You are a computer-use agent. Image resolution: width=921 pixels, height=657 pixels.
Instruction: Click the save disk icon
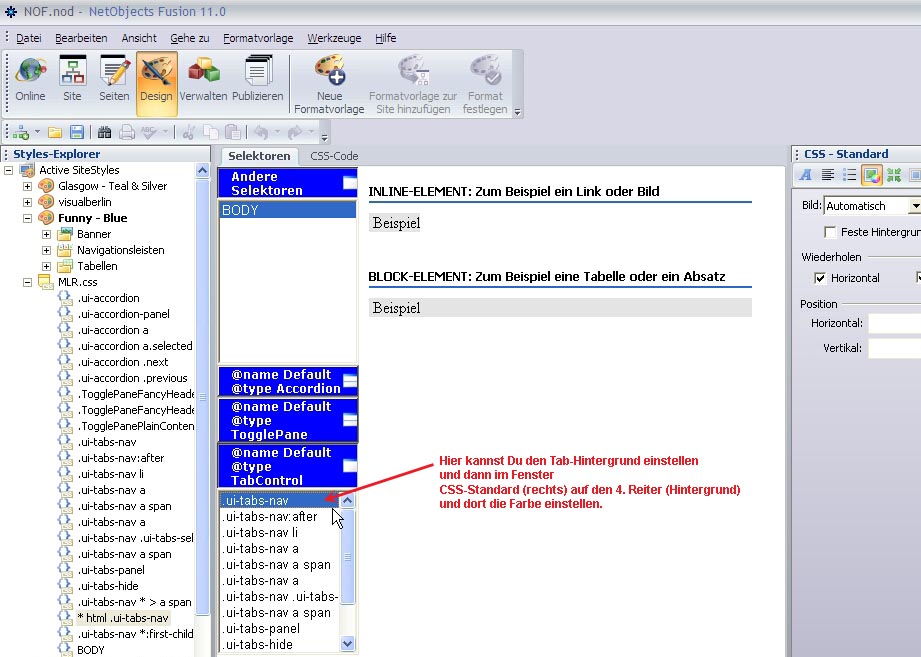77,132
